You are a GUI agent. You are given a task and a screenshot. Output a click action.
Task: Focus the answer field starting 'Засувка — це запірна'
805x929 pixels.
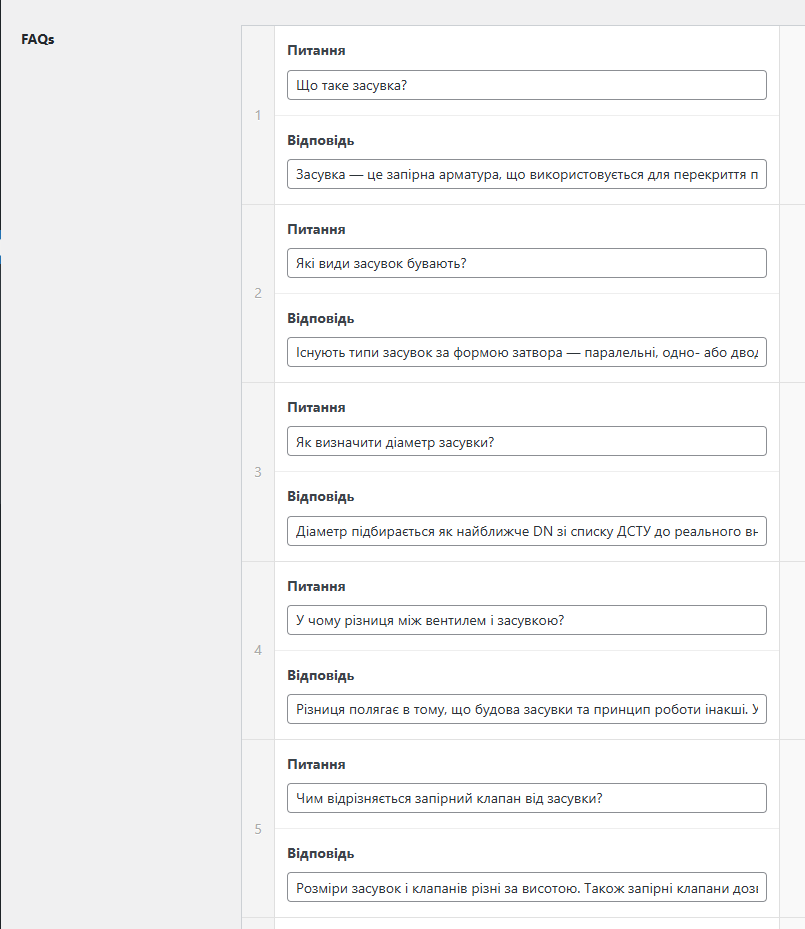coord(526,174)
